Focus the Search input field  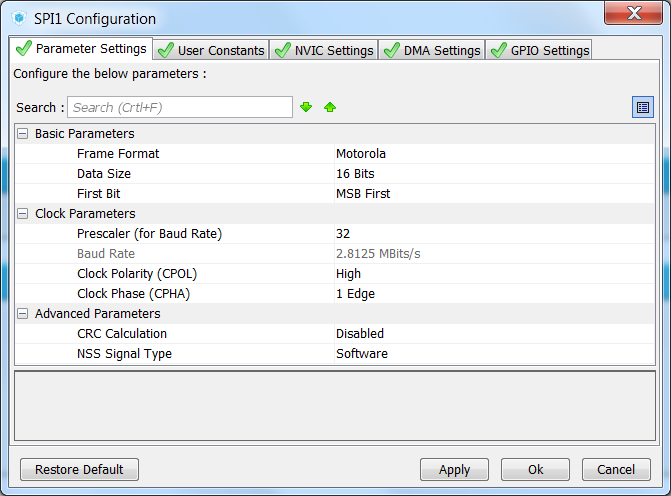180,107
